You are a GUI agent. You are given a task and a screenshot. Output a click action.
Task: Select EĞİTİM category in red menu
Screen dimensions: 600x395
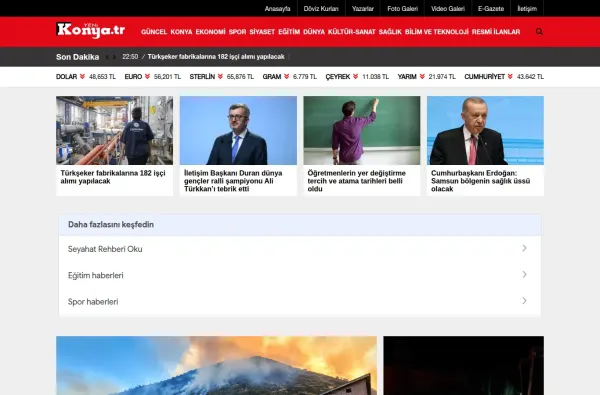pos(289,32)
